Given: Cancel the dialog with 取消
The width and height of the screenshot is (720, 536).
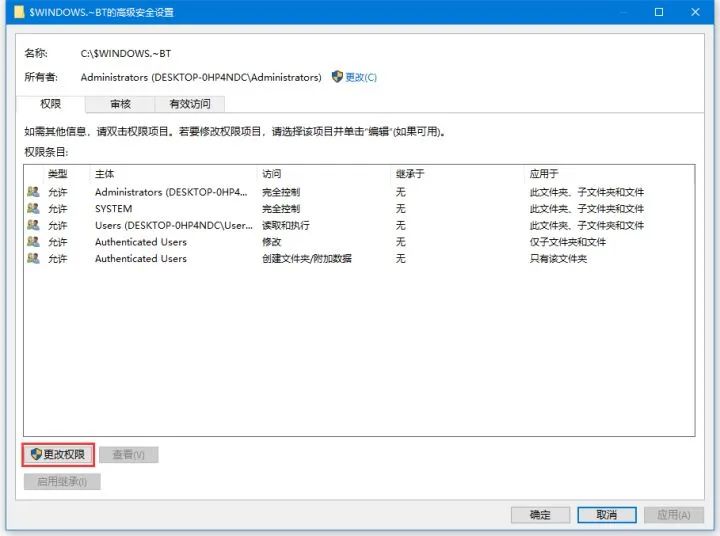Looking at the screenshot, I should [607, 515].
